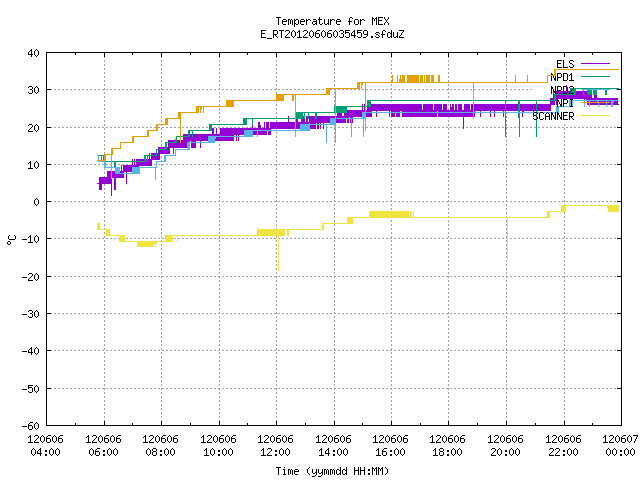Click the x-axis tick label 120606 14:00

click(x=333, y=446)
